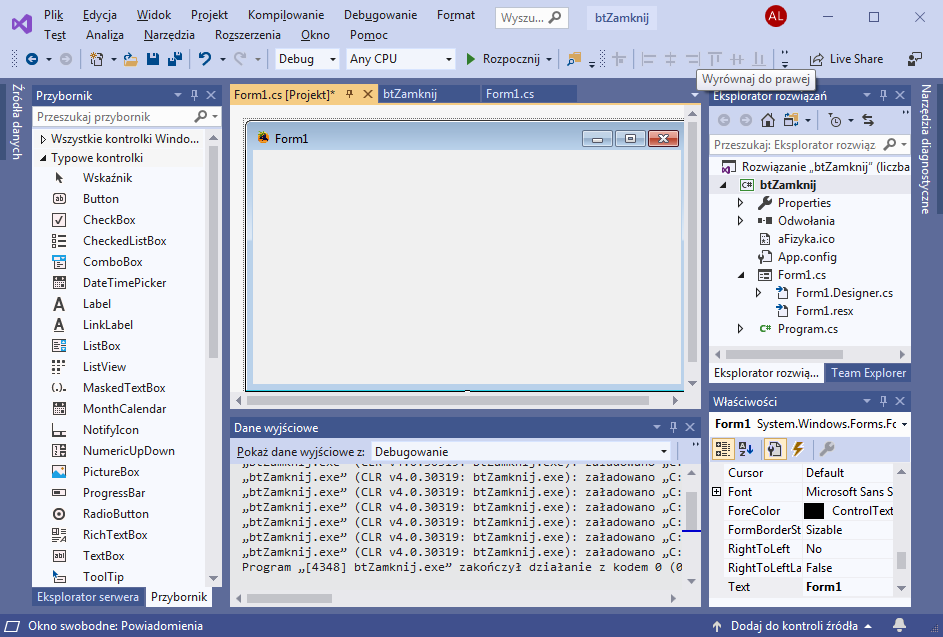Image resolution: width=943 pixels, height=637 pixels.
Task: Open the Edycja menu
Action: click(x=100, y=15)
